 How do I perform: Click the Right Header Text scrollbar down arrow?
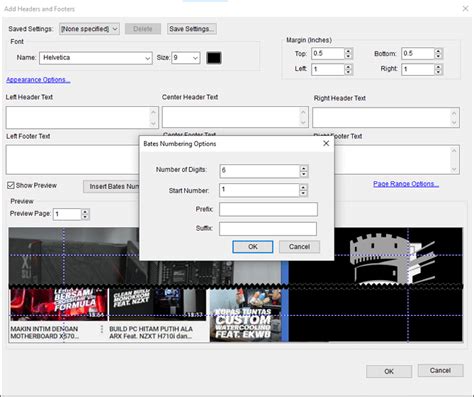pyautogui.click(x=454, y=122)
